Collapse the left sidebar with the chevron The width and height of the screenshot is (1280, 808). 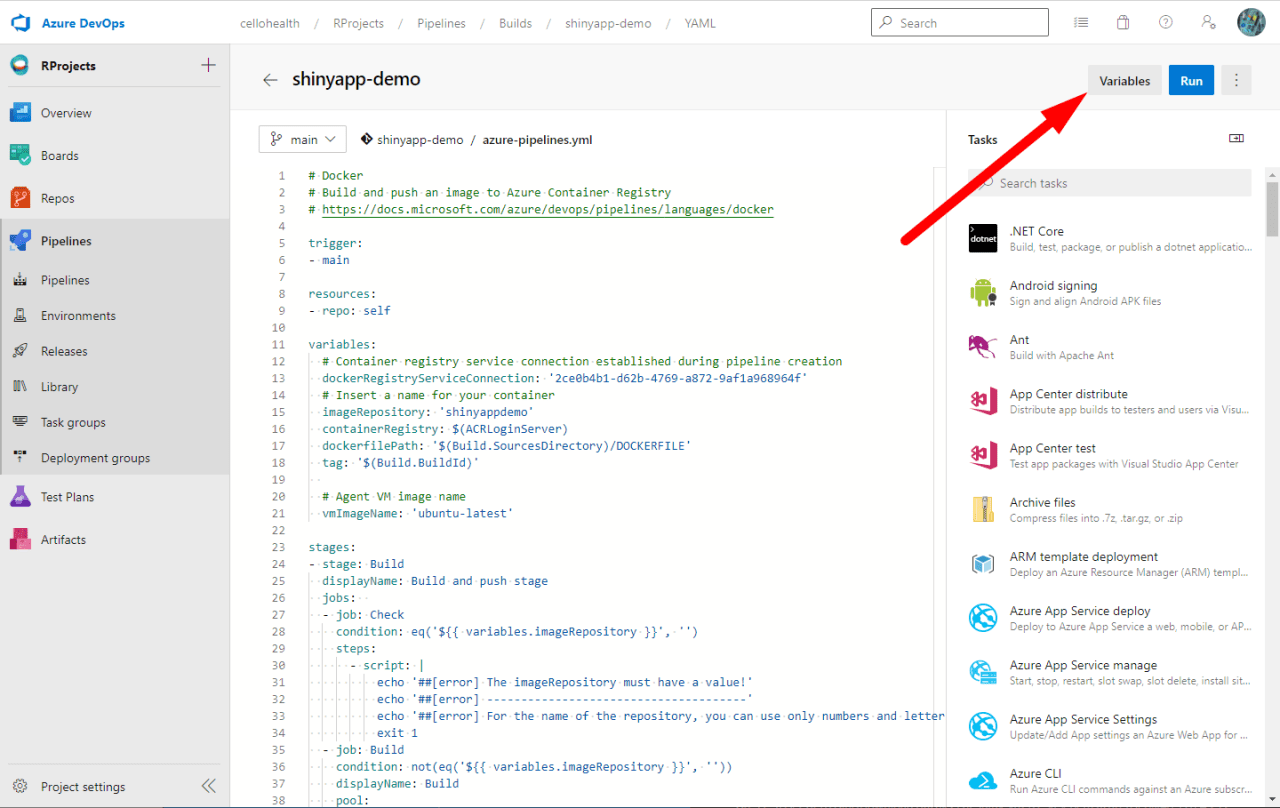point(209,785)
